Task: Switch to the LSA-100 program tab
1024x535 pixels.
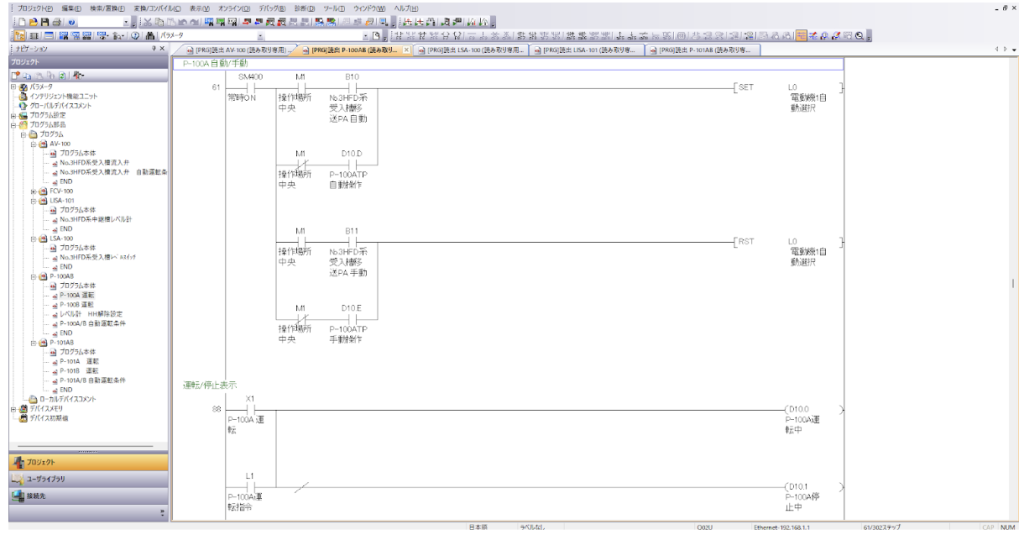Action: (x=472, y=50)
